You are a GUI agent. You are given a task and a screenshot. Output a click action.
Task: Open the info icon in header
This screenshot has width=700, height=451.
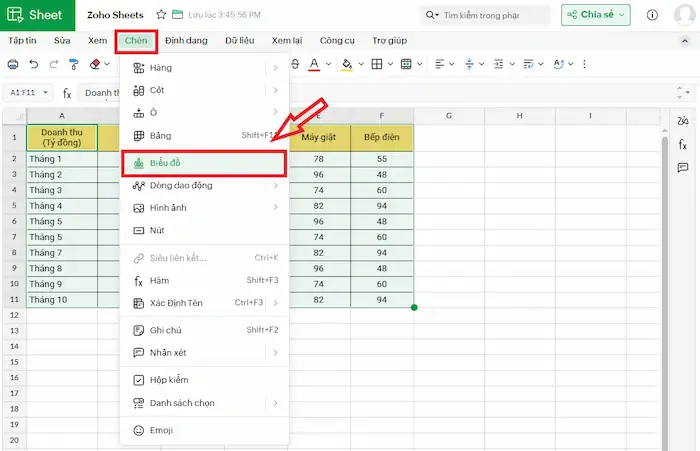tap(652, 15)
